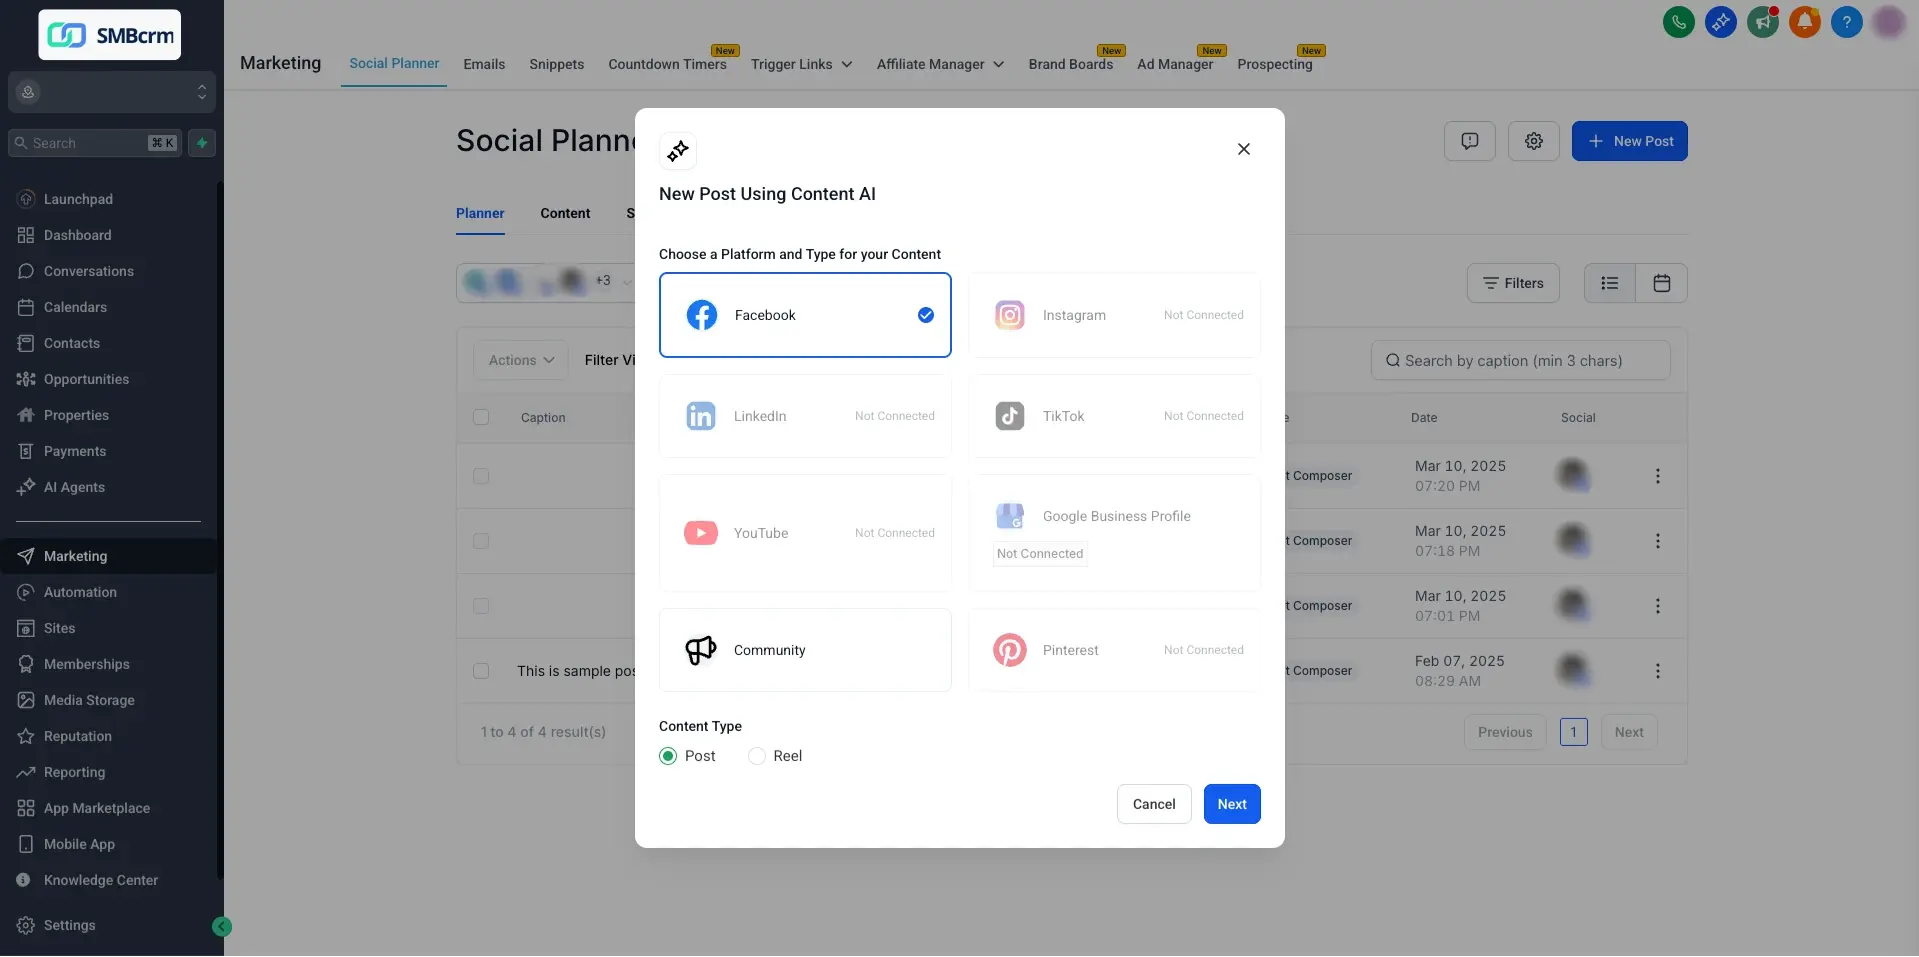Open the account switcher dropdown
Viewport: 1919px width, 957px height.
[x=112, y=92]
